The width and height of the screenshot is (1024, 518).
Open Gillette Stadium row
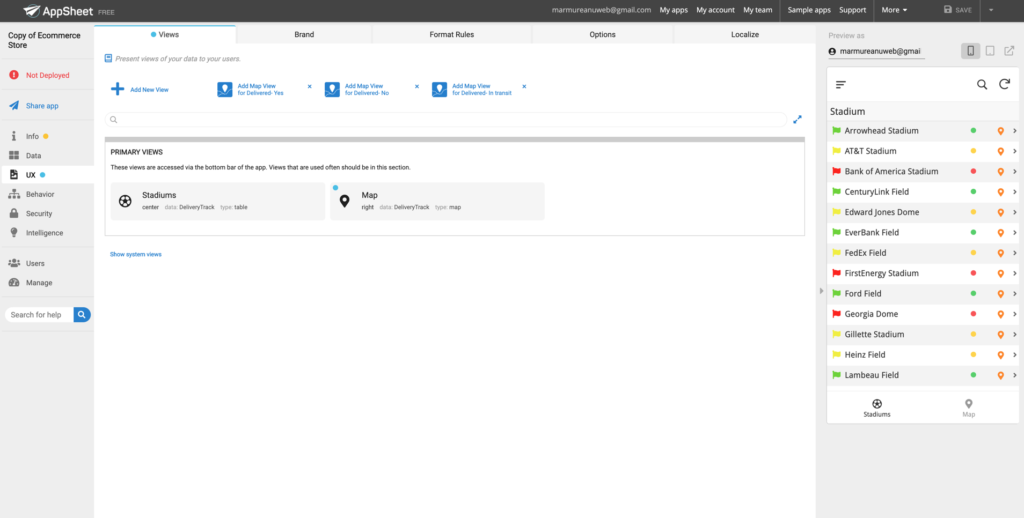[923, 334]
